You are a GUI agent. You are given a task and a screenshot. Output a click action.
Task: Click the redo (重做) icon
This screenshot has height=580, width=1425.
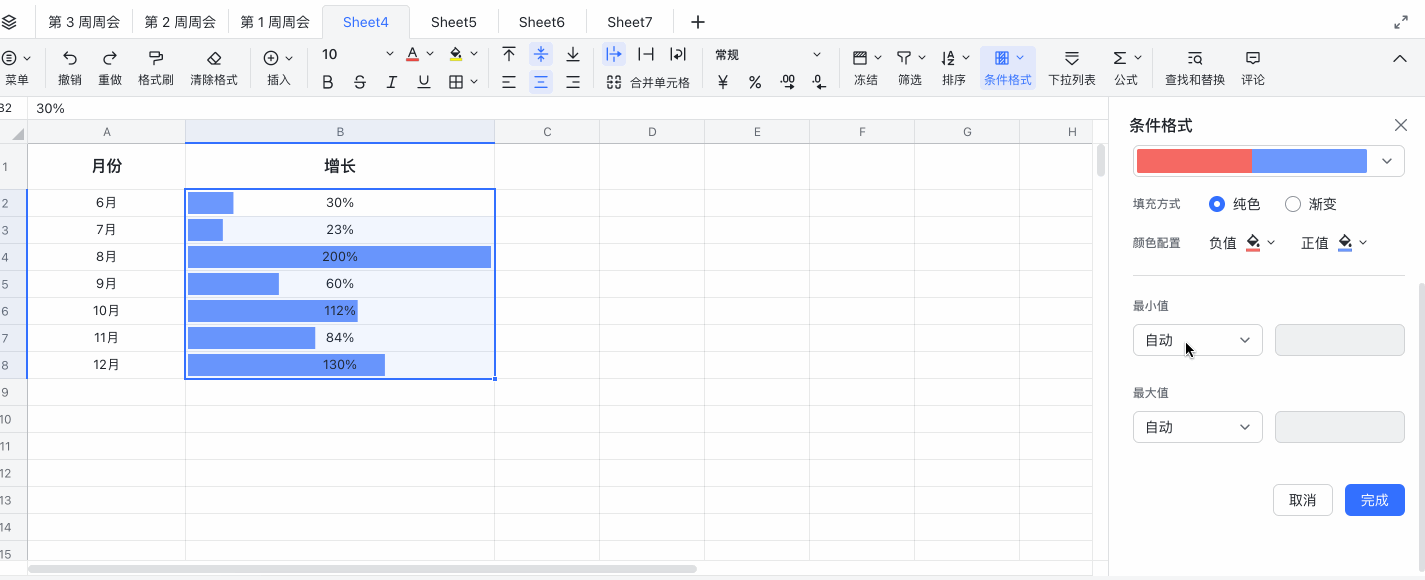110,58
